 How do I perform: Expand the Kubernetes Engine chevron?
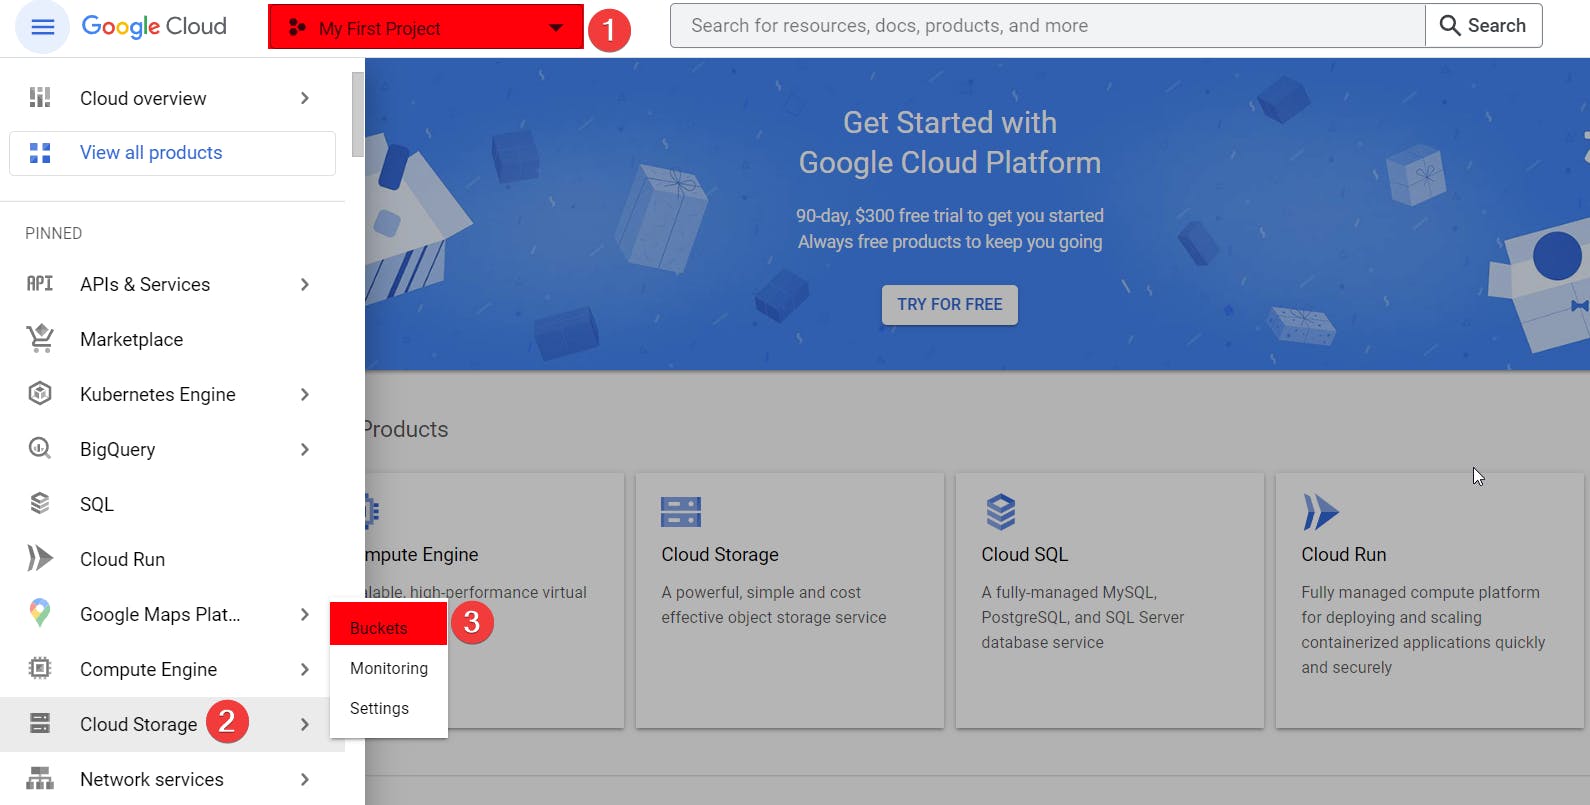[x=305, y=394]
